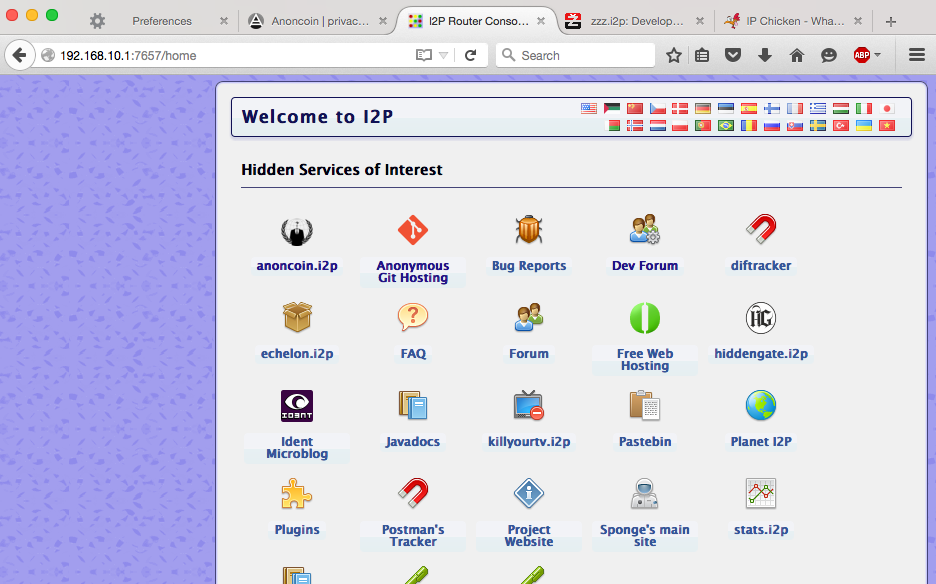
Task: Open the Project Website info icon
Action: click(x=529, y=493)
